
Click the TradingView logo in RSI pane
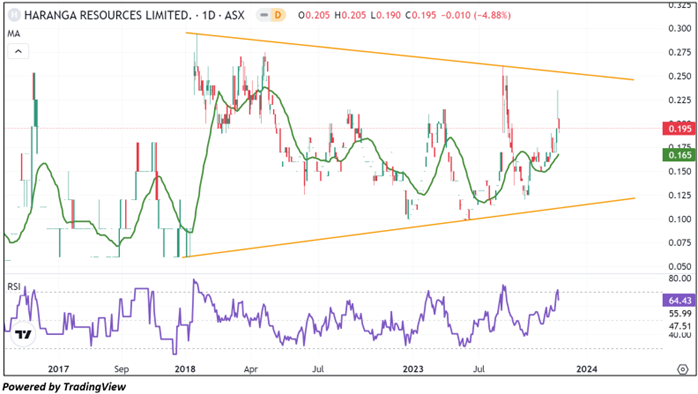pos(22,334)
